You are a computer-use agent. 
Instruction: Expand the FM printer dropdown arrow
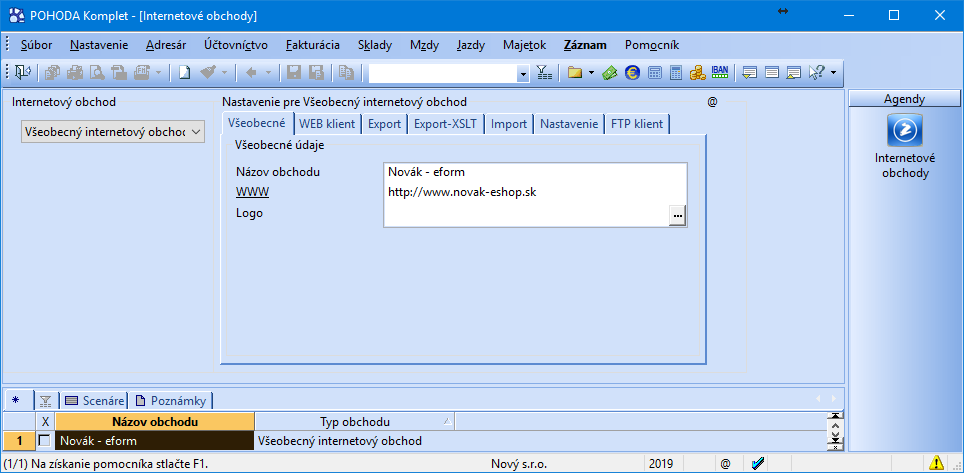[158, 73]
